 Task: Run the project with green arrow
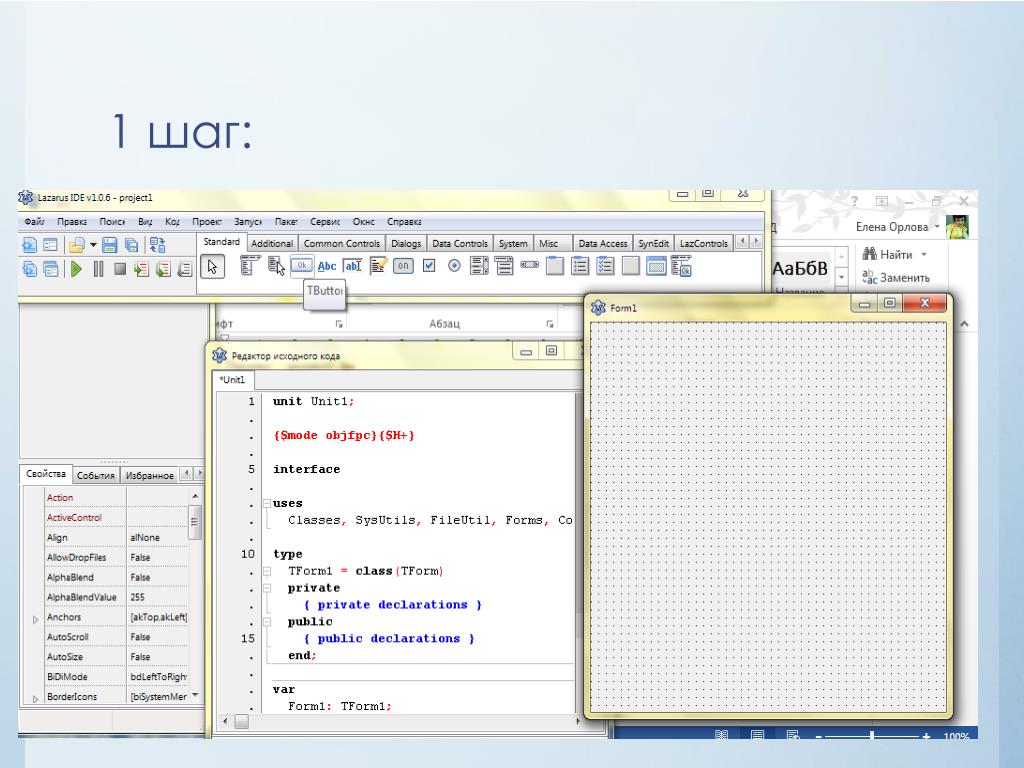point(76,268)
